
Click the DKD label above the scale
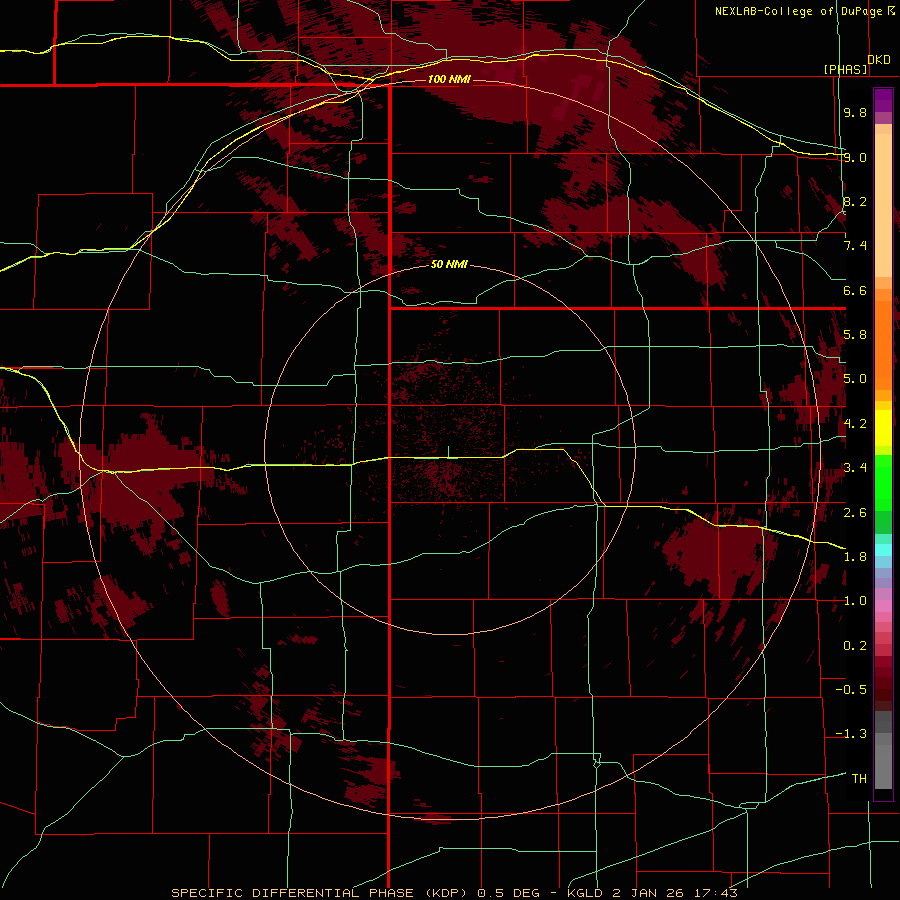[879, 60]
